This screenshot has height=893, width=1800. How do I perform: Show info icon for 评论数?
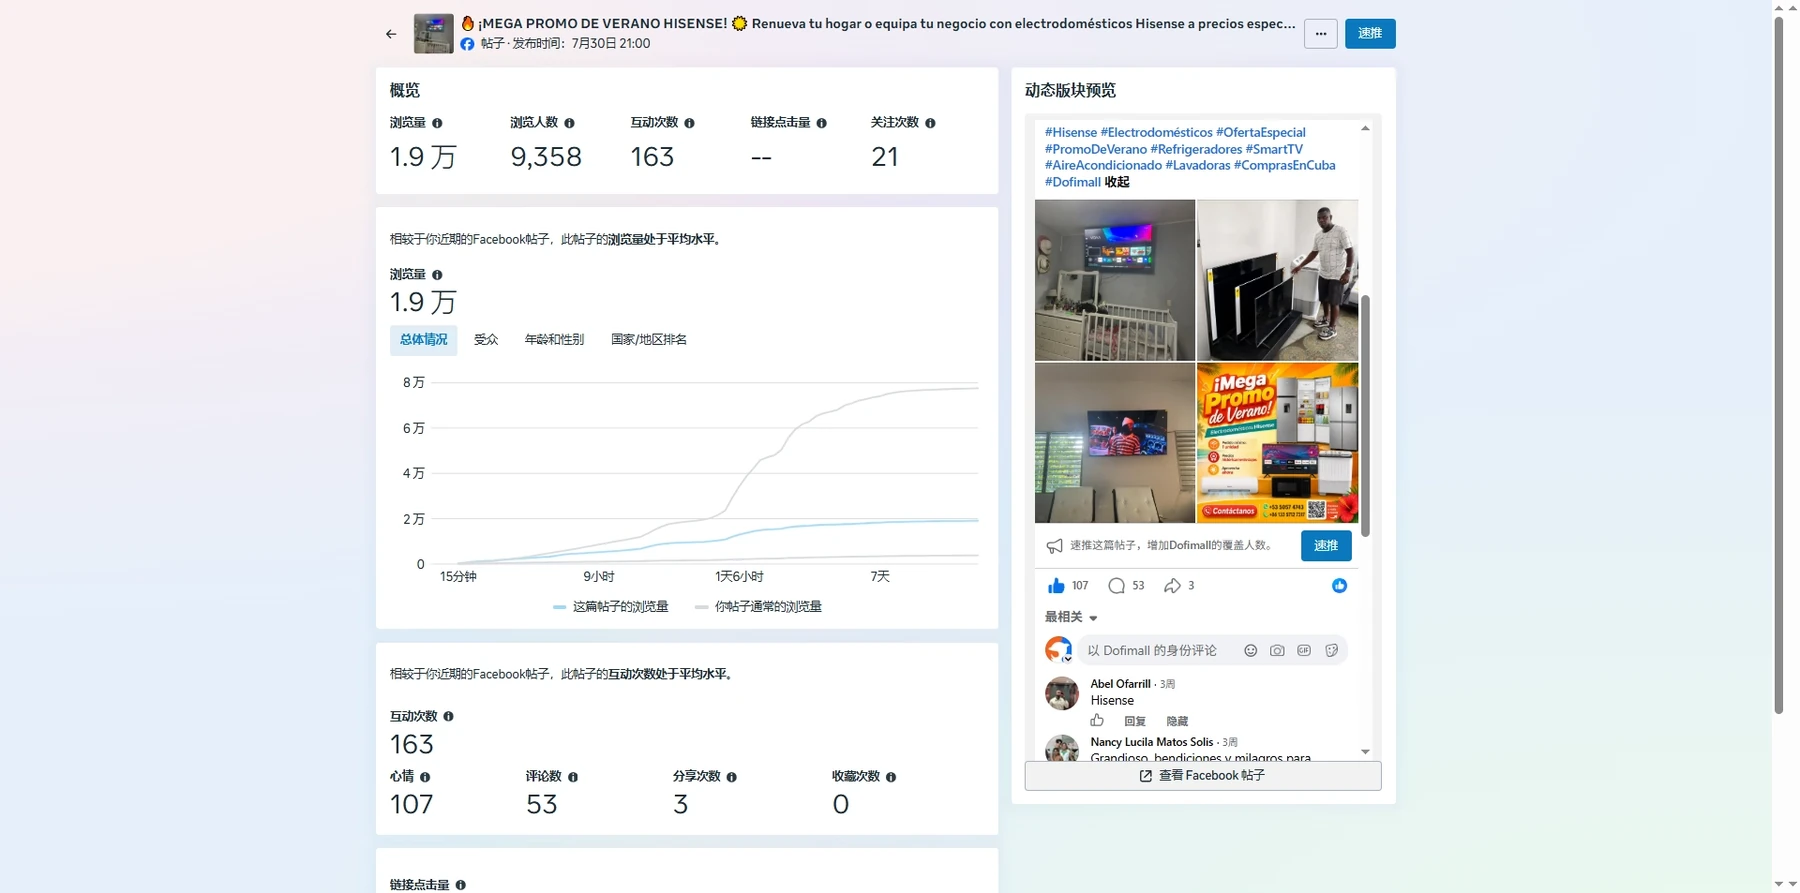573,777
